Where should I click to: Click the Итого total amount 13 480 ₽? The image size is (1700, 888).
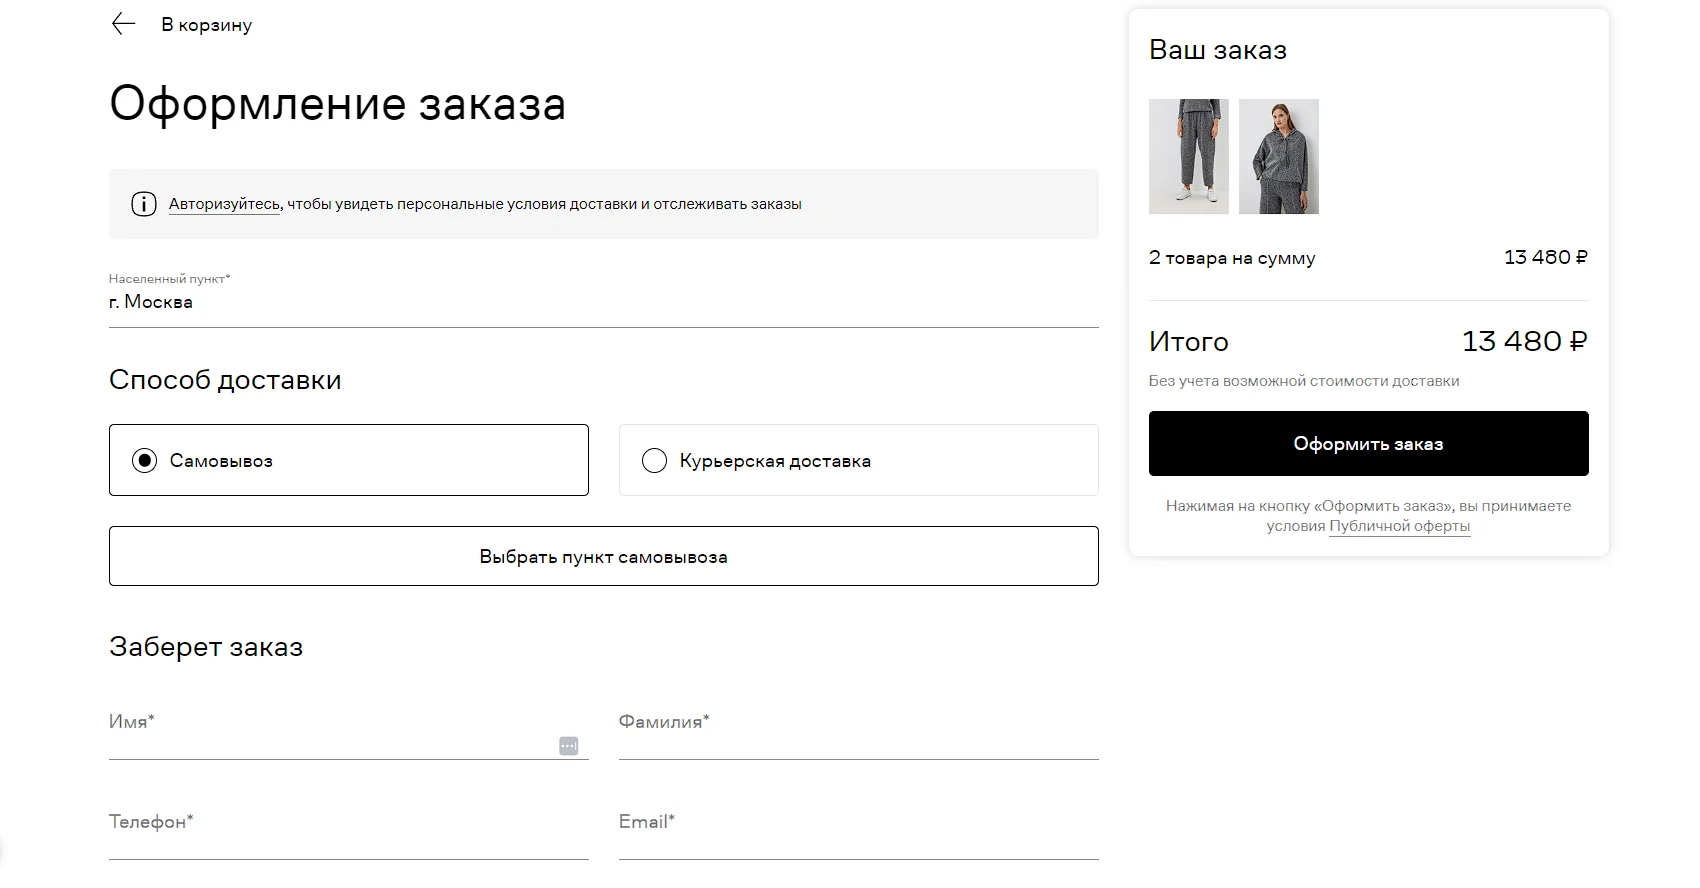coord(1524,341)
